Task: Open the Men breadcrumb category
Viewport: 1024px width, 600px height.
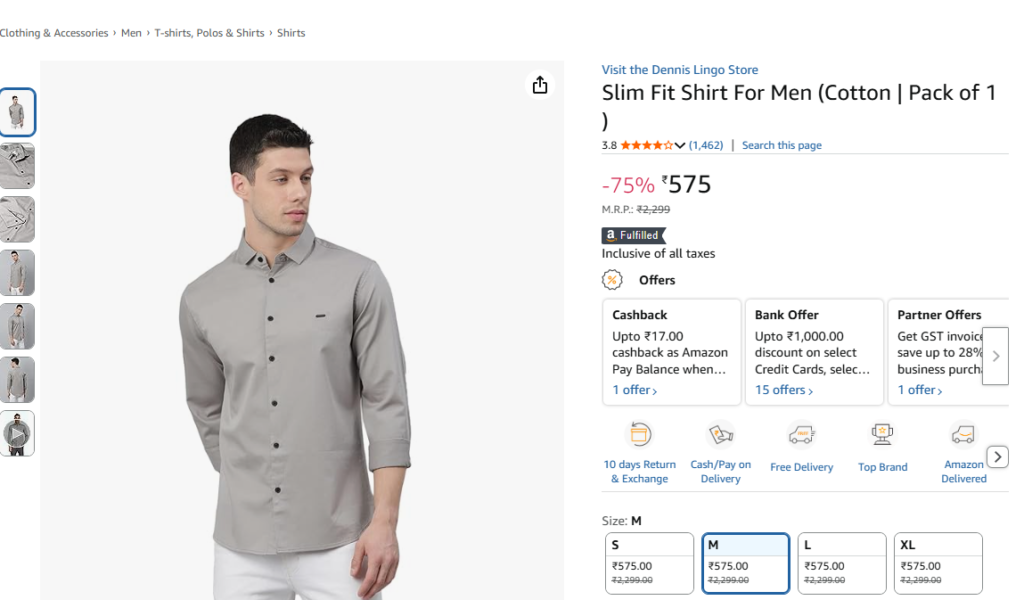Action: tap(131, 33)
